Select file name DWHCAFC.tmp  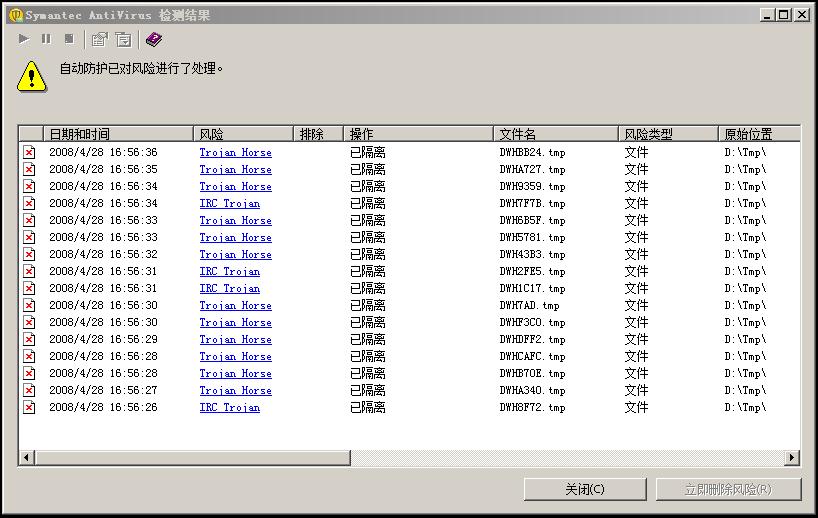pos(533,357)
